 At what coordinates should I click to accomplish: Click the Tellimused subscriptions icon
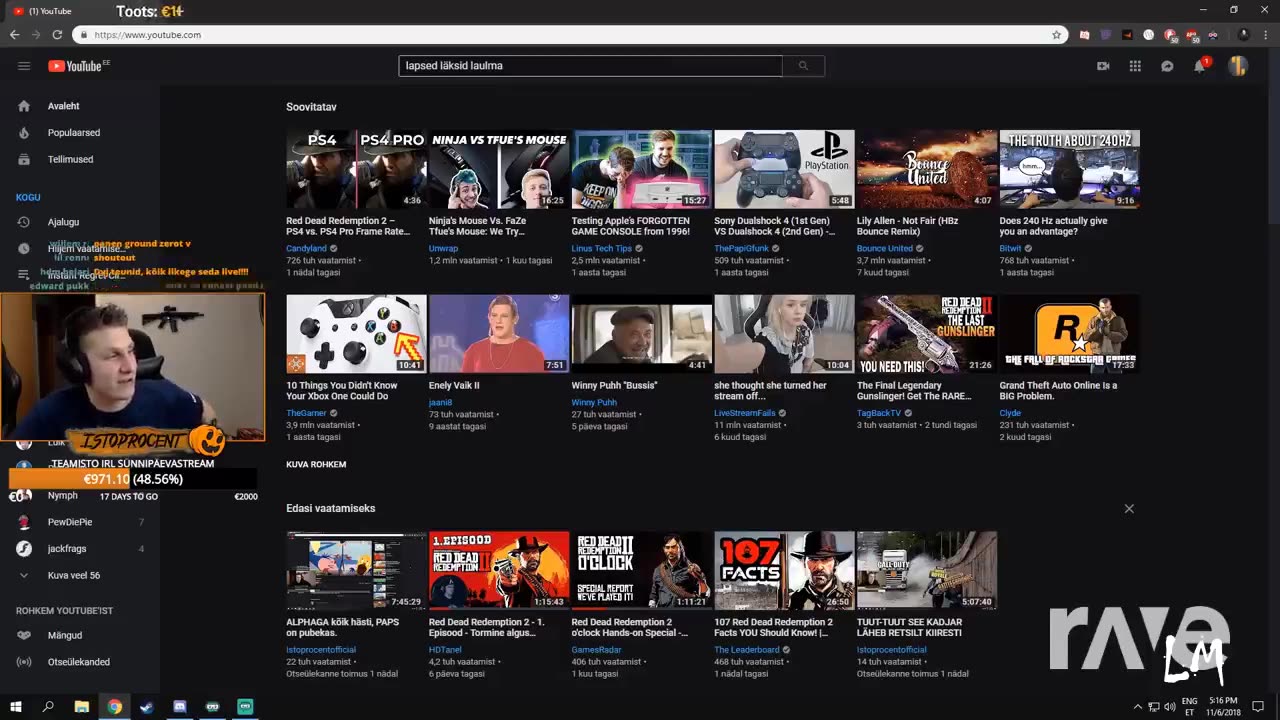coord(24,159)
